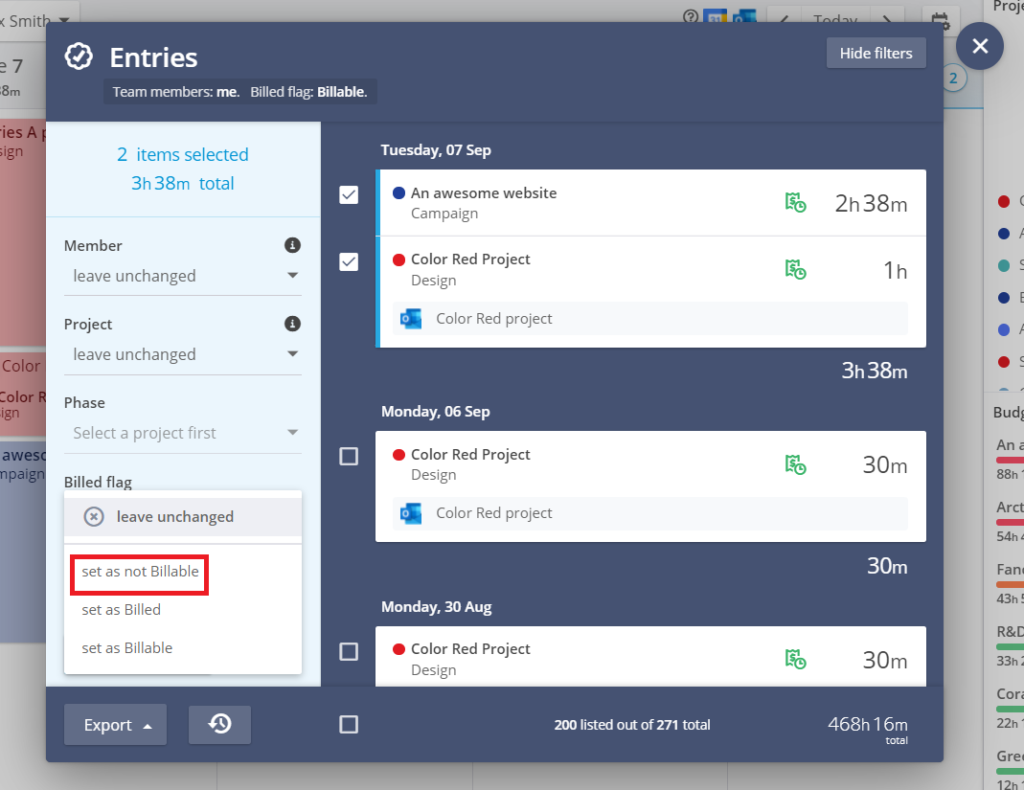Click the filter summary Billed flag: Billable

click(309, 92)
